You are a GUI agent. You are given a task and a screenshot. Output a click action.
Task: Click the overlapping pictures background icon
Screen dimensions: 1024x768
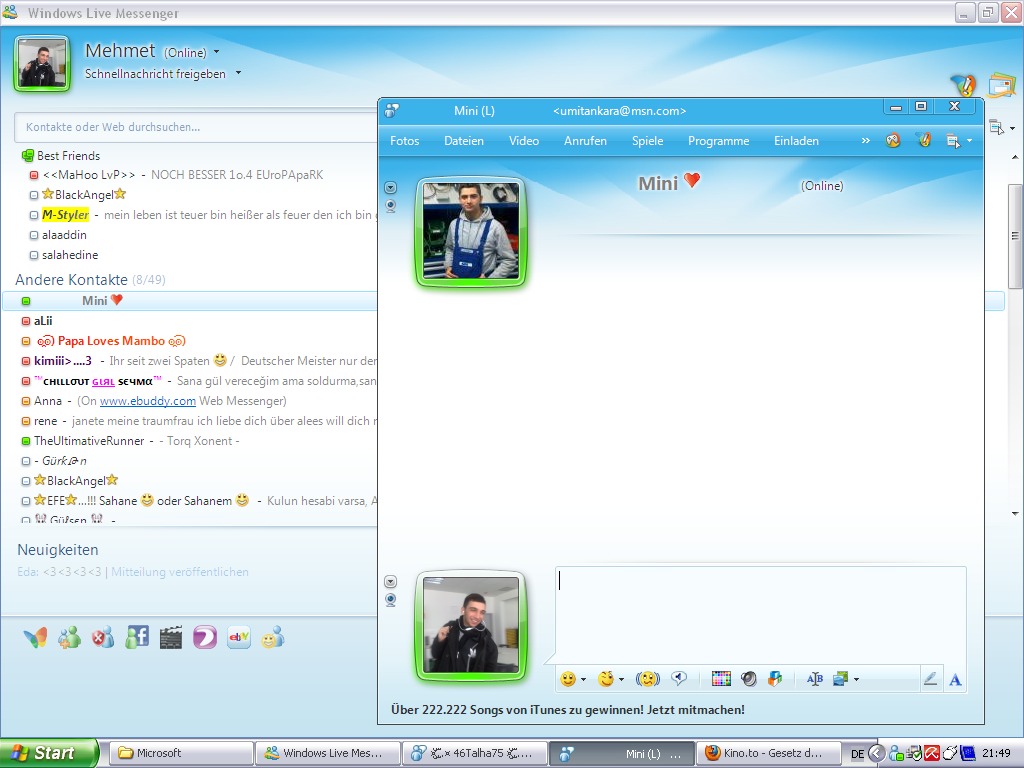tap(840, 679)
